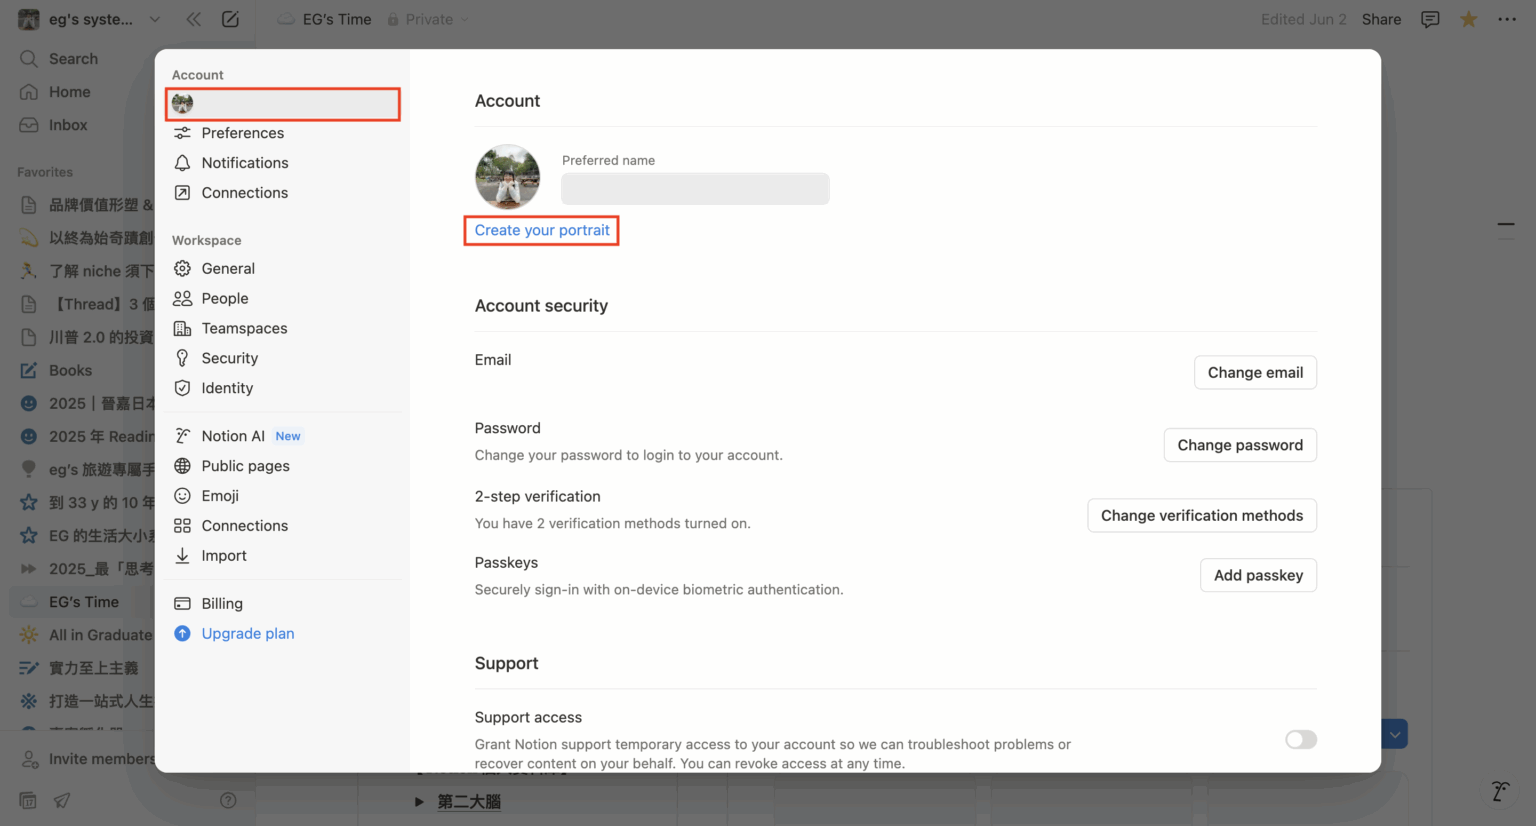Open Teamspaces settings in sidebar

(x=244, y=328)
